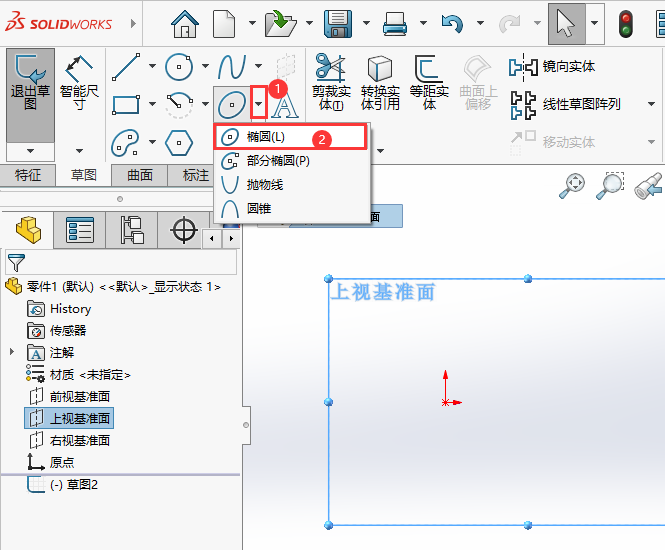665x550 pixels.
Task: Select 上视基准面 in the feature tree
Action: click(70, 418)
